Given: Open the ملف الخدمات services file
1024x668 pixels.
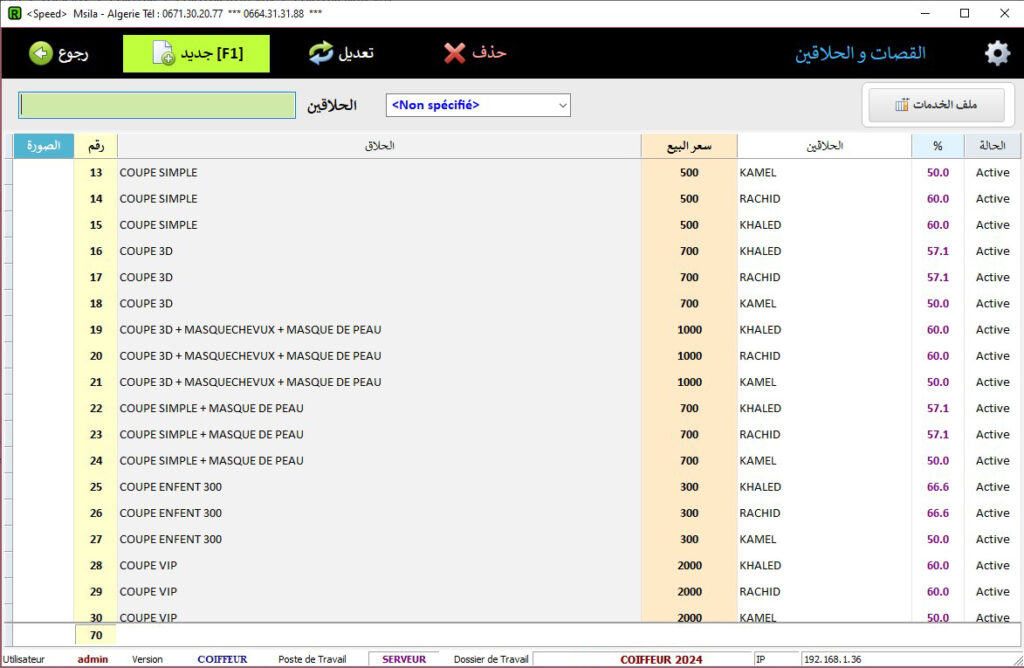Looking at the screenshot, I should click(x=936, y=105).
